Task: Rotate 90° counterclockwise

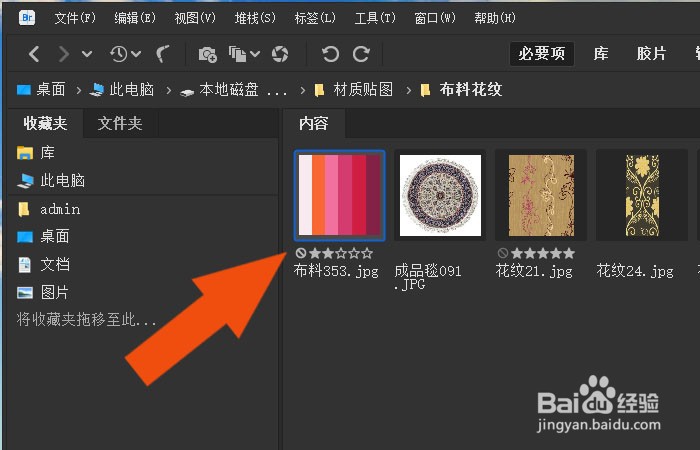Action: [330, 54]
